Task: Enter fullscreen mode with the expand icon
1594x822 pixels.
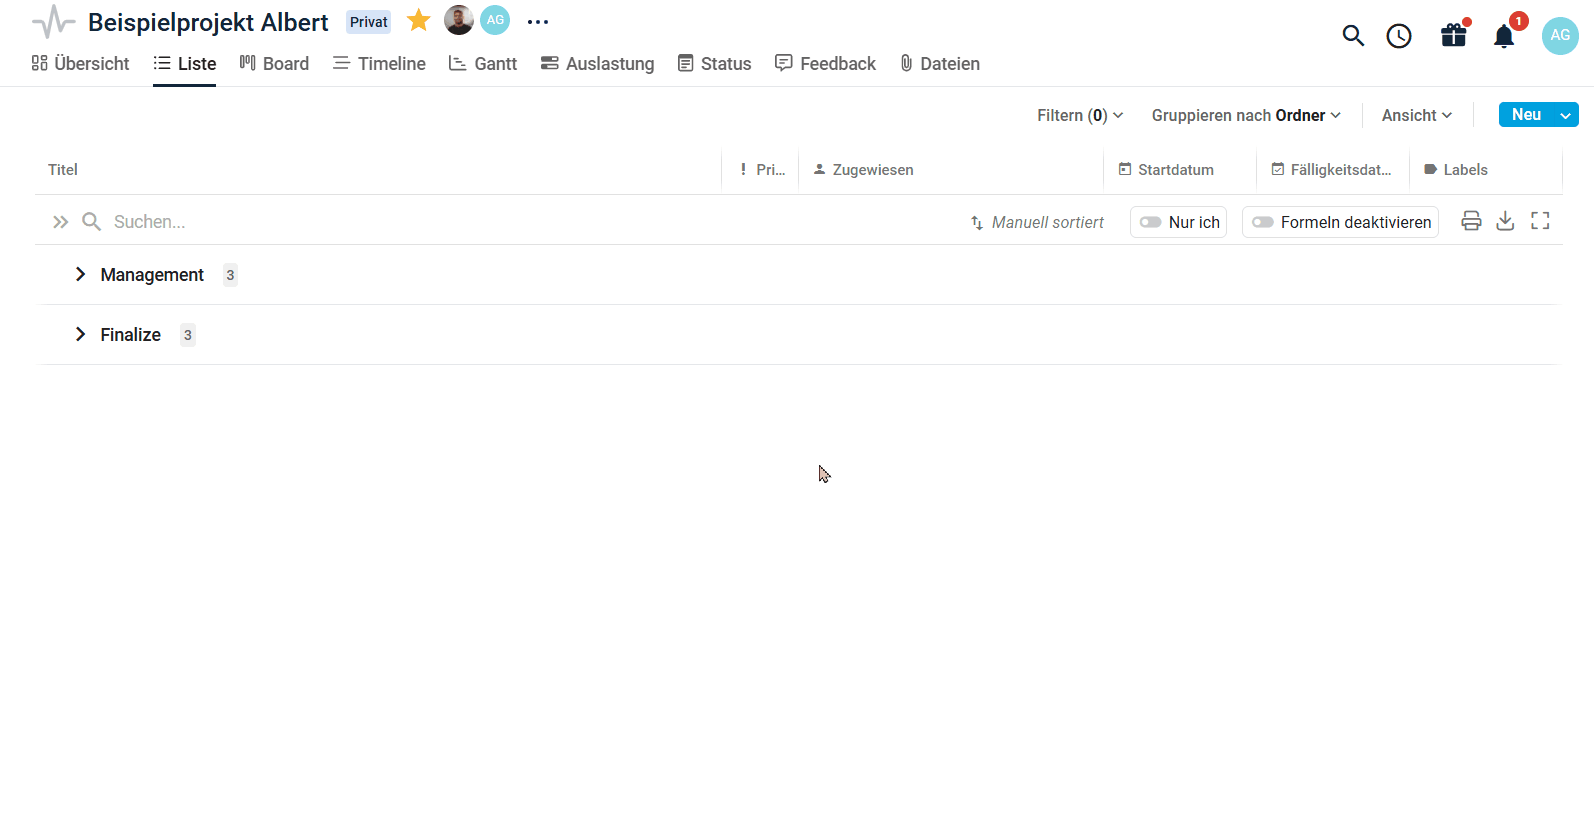Action: (1540, 221)
